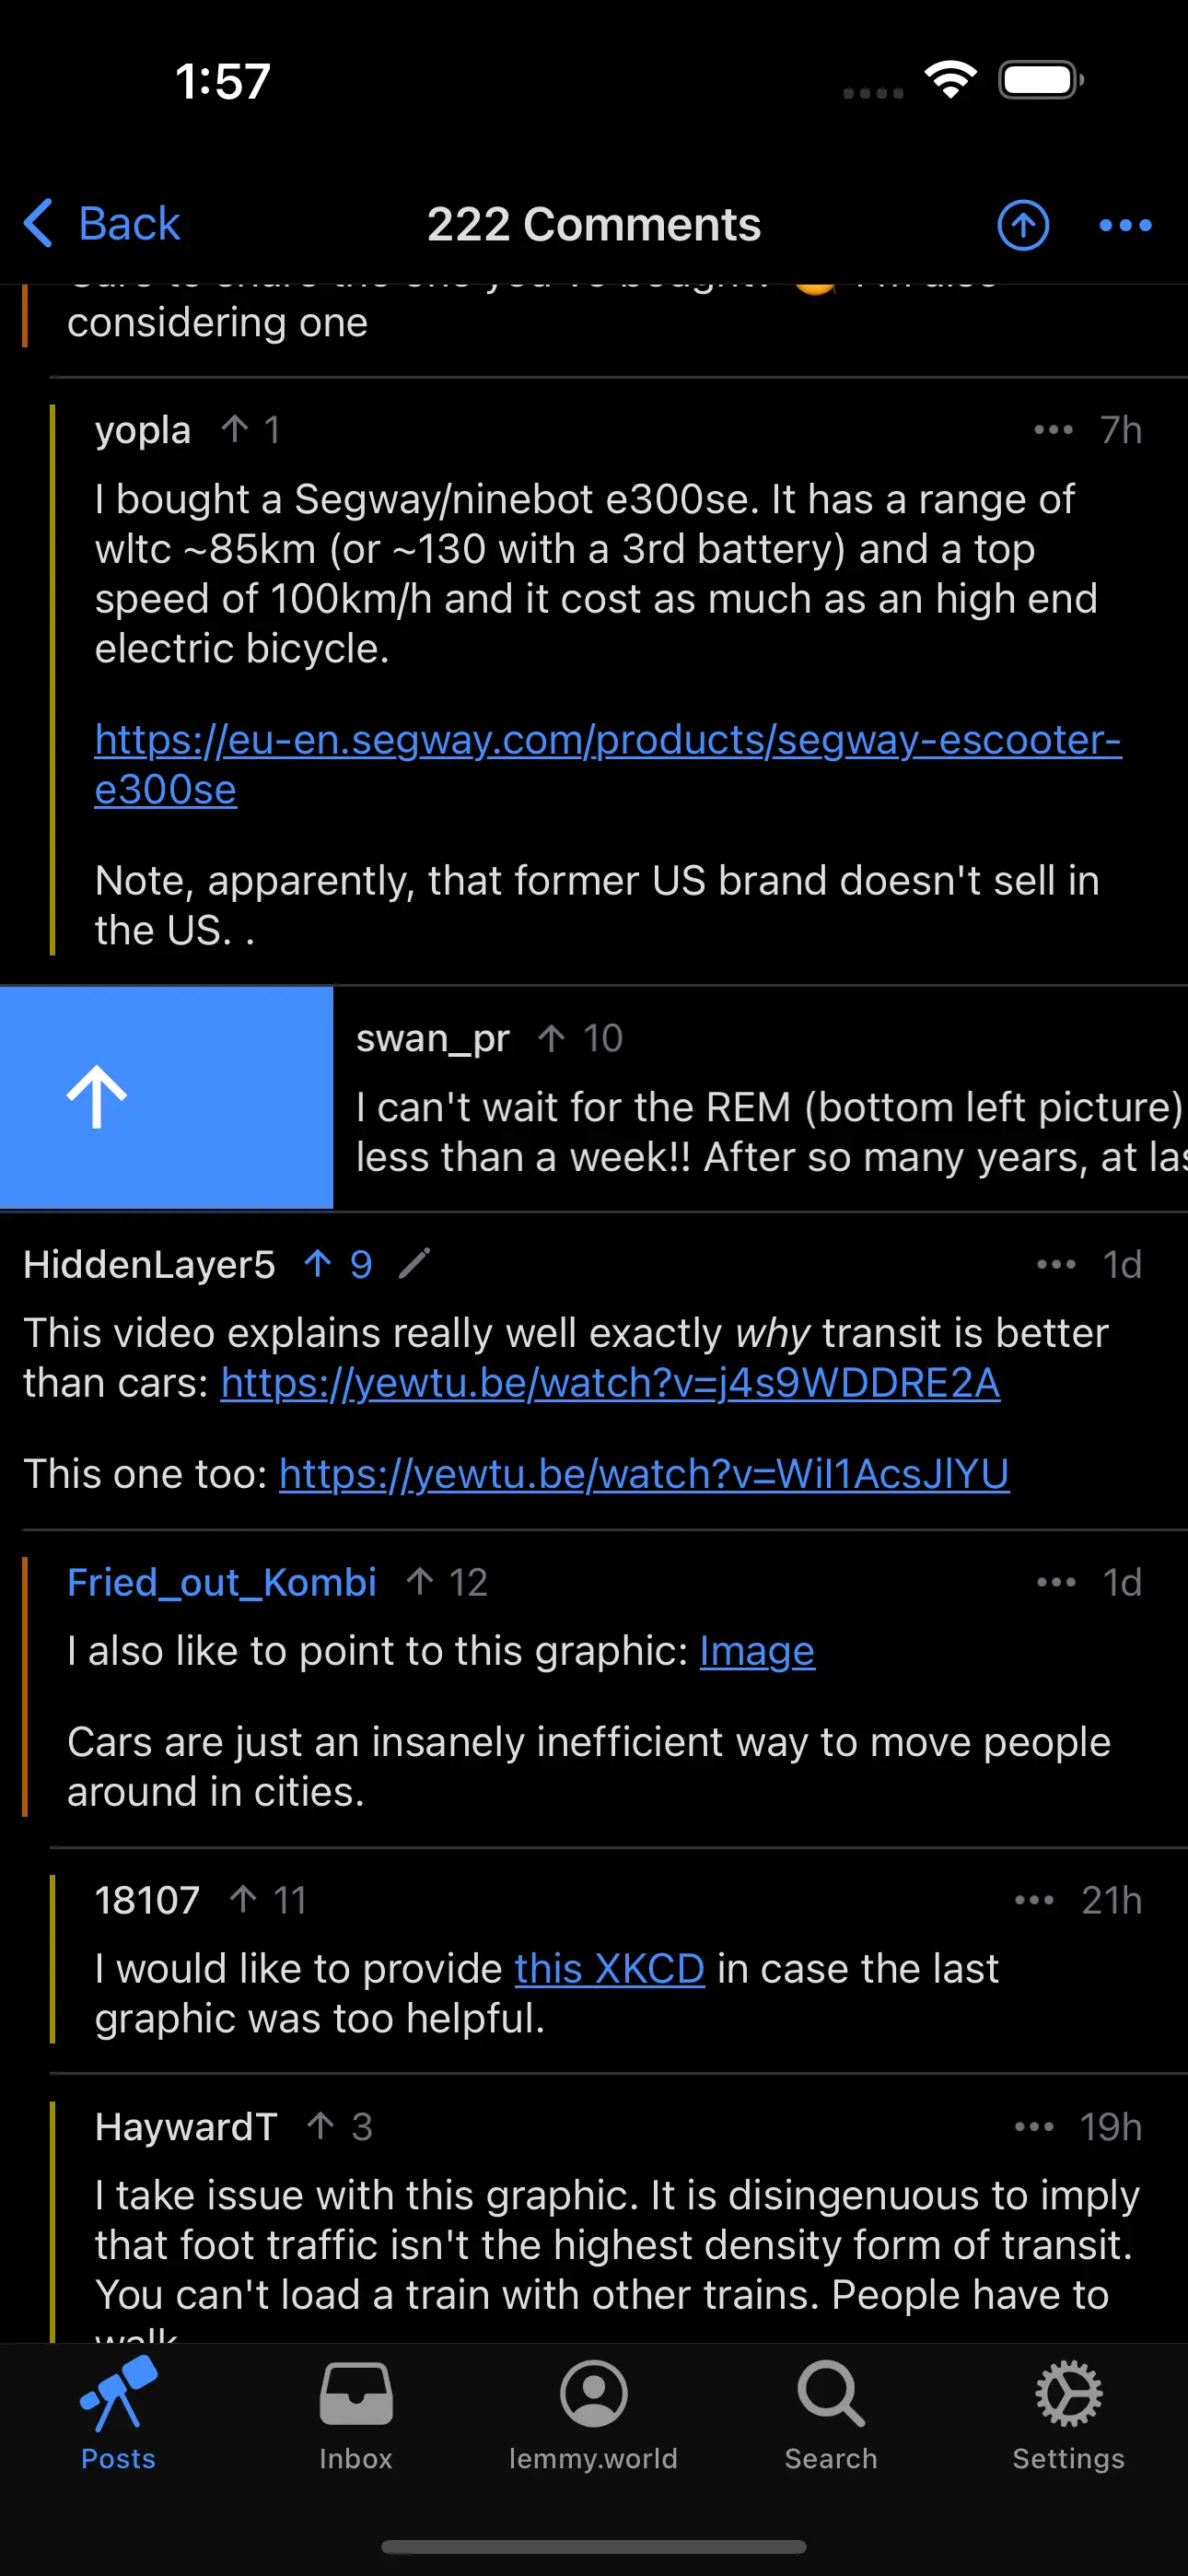Open Search tab magnifier
This screenshot has width=1188, height=2576.
coord(830,2413)
